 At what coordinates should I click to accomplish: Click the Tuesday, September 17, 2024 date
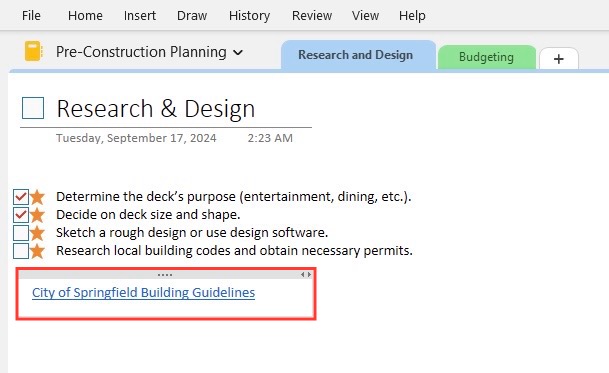click(x=136, y=138)
